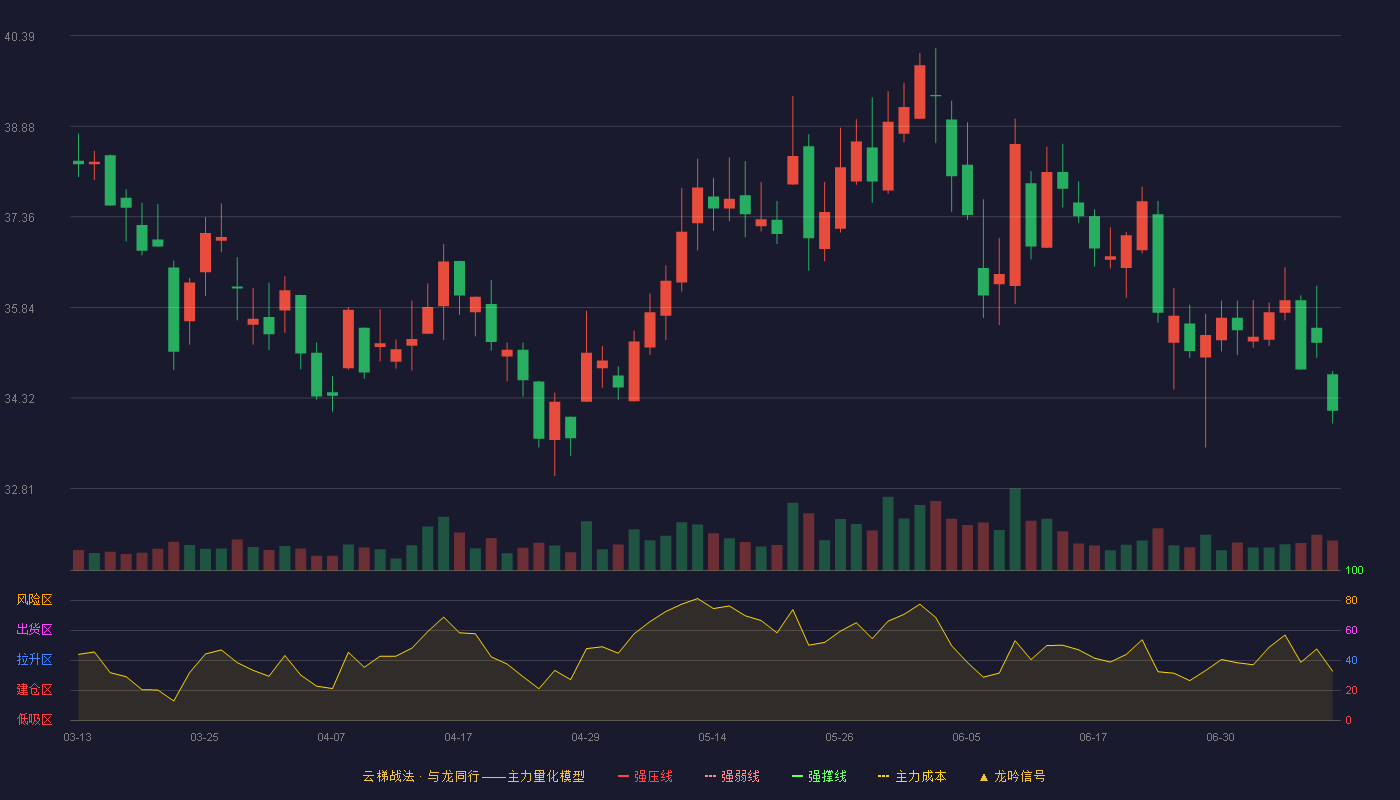1400x800 pixels.
Task: Click the orange 80 indicator scale value
Action: pyautogui.click(x=1351, y=600)
